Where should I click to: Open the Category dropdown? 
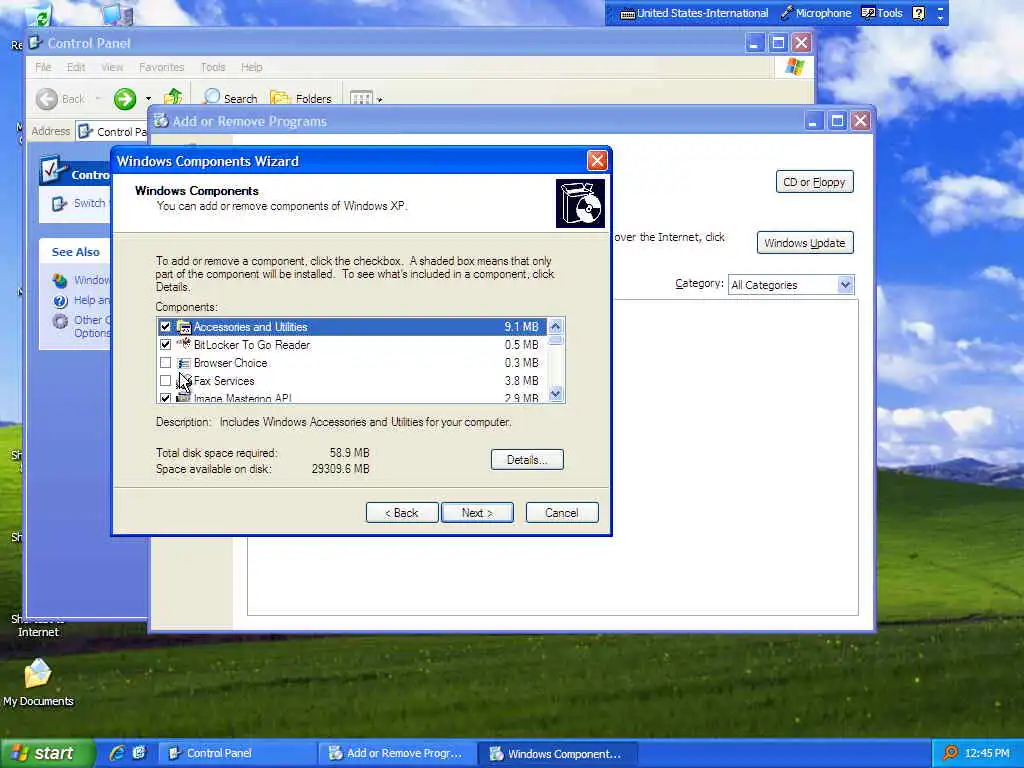846,285
